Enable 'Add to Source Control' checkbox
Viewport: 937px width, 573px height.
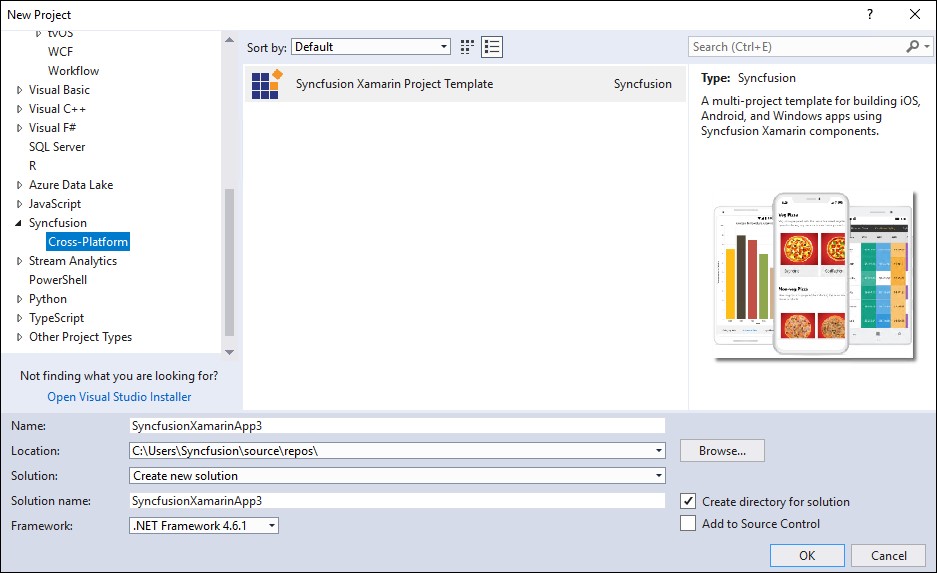click(x=688, y=523)
